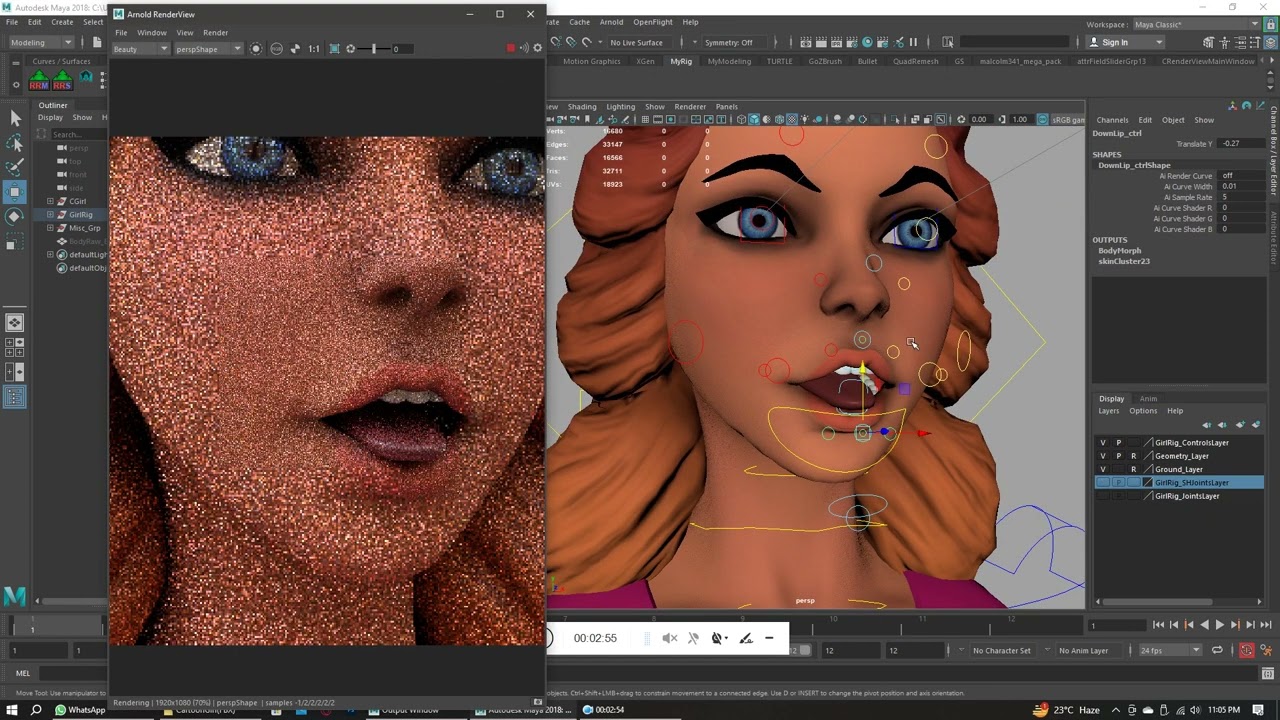Mute audio in the recording overlay

670,638
